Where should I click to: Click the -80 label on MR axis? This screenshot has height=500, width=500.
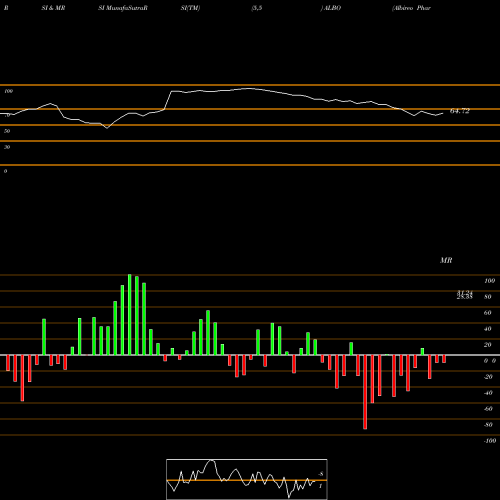[488, 425]
